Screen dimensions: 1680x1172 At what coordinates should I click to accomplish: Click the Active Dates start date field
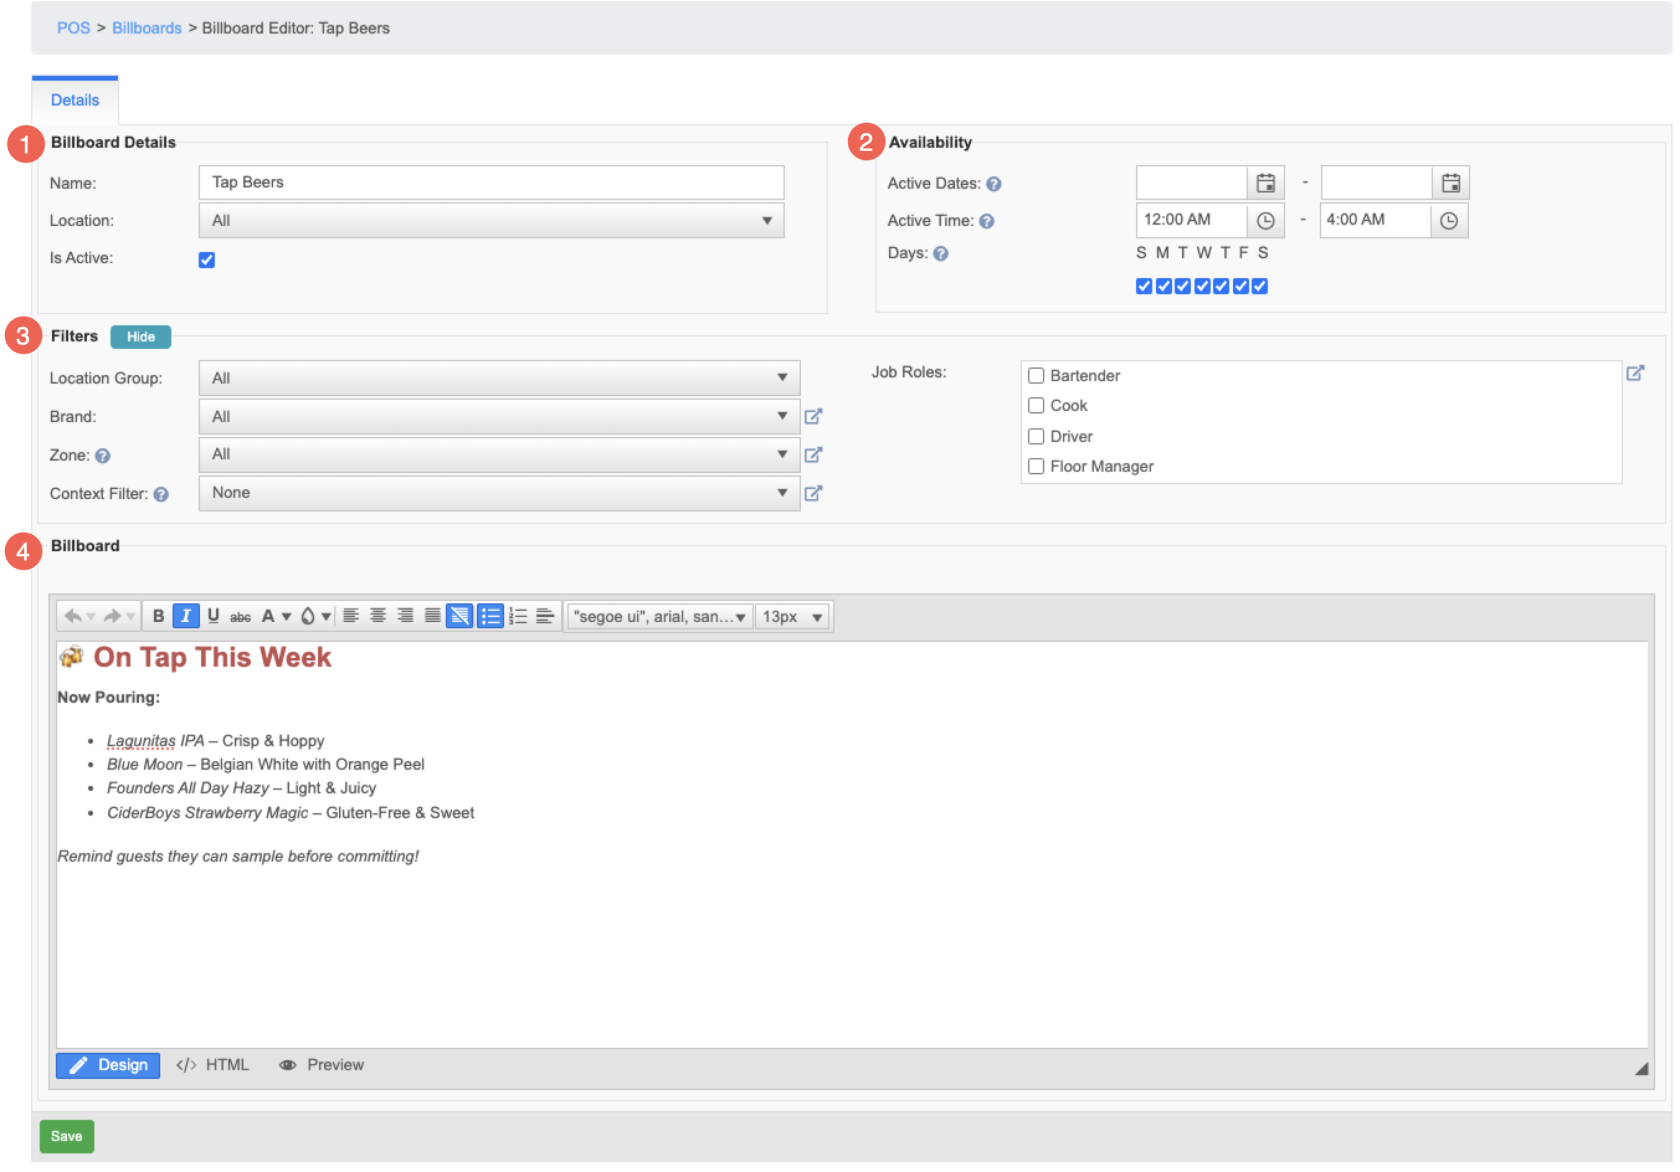click(1192, 184)
